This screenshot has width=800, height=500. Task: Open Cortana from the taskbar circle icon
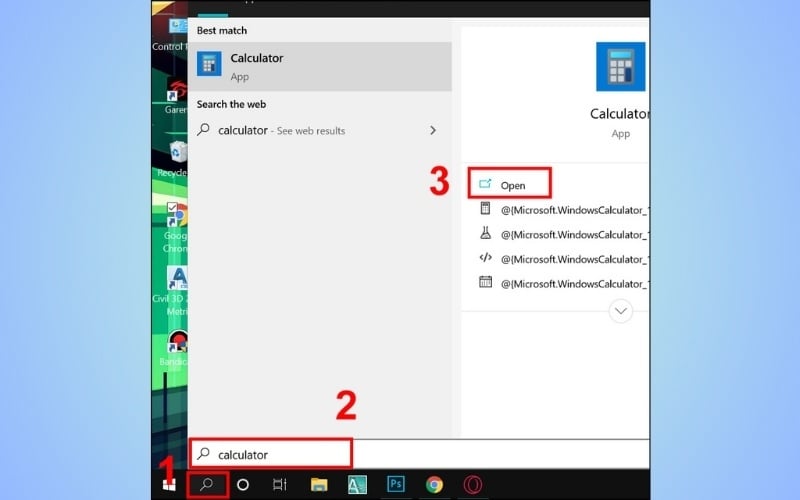coord(242,484)
